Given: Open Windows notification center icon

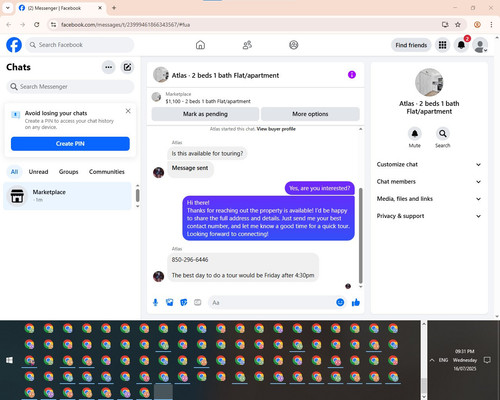Looking at the screenshot, I should coord(487,360).
